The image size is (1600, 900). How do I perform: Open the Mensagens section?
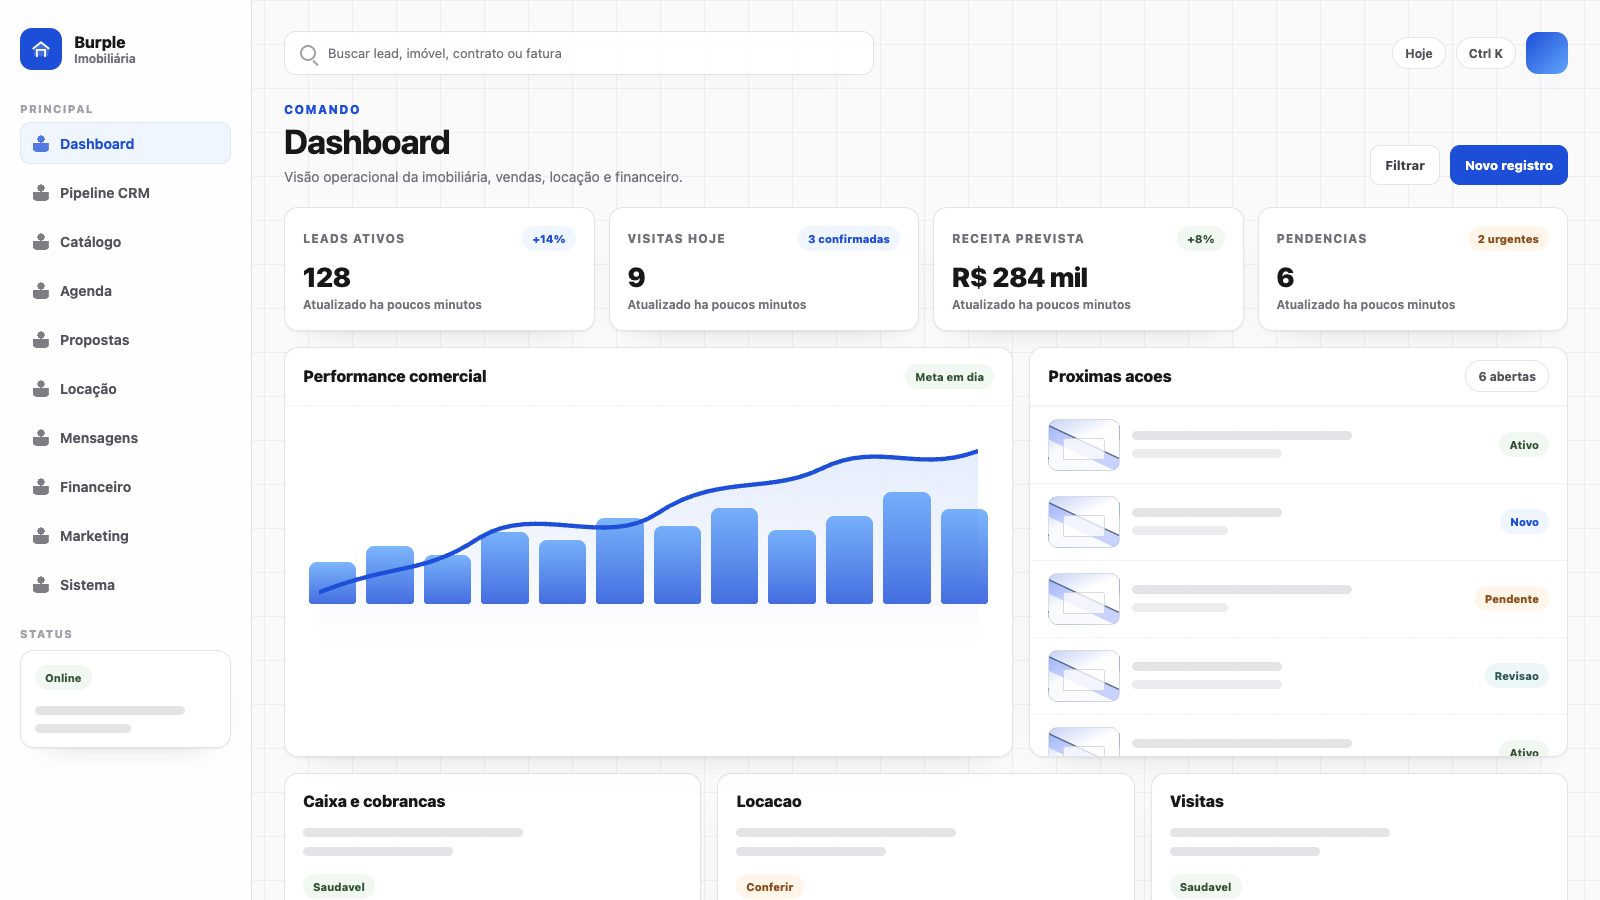click(125, 438)
